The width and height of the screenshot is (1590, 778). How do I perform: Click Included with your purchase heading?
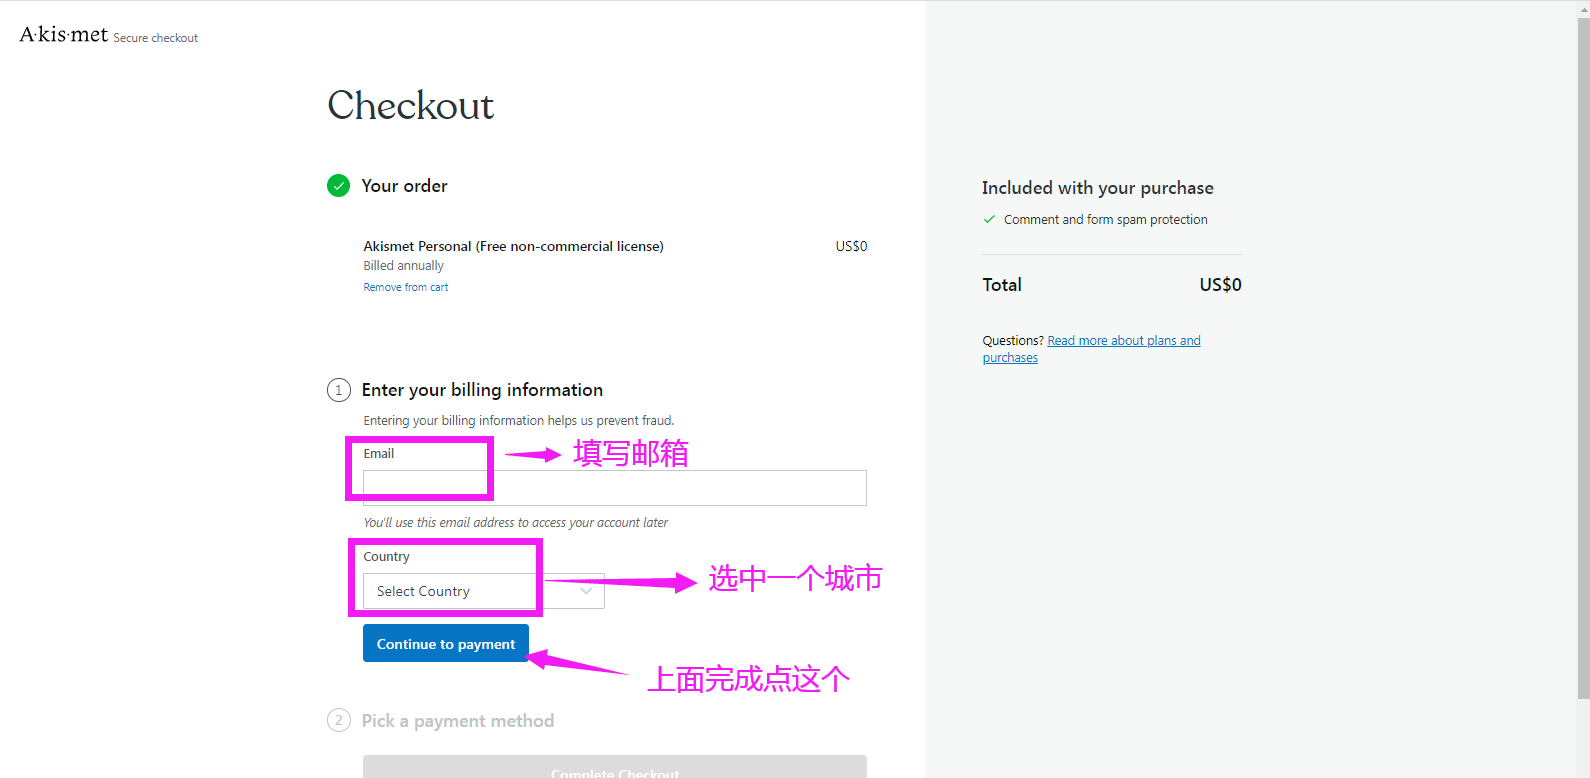click(x=1097, y=188)
